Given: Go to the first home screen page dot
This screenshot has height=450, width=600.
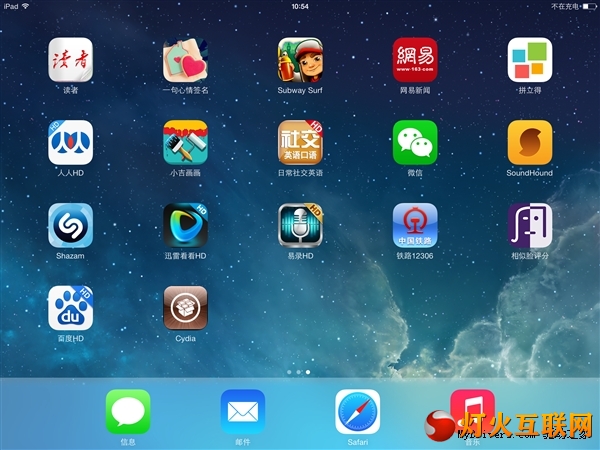Looking at the screenshot, I should [x=289, y=372].
